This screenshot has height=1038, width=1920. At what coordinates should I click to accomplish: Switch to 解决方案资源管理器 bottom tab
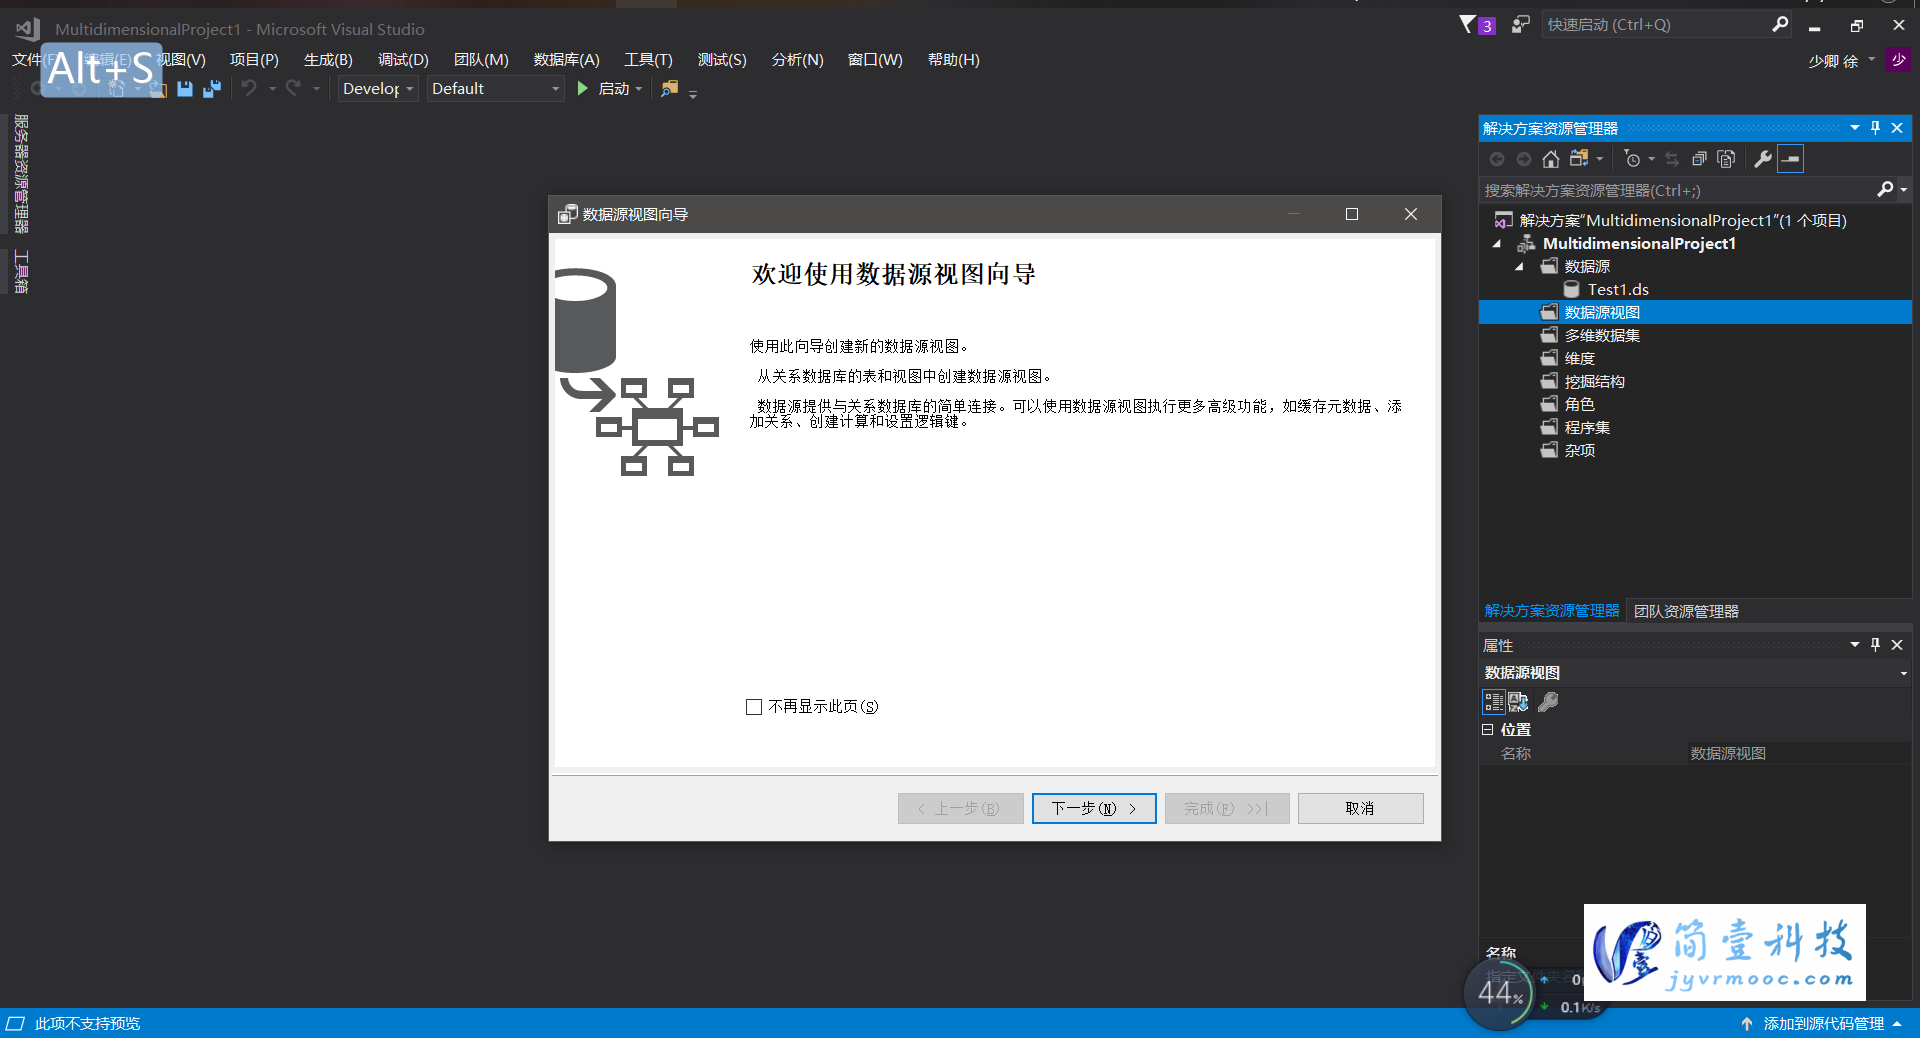pos(1552,611)
